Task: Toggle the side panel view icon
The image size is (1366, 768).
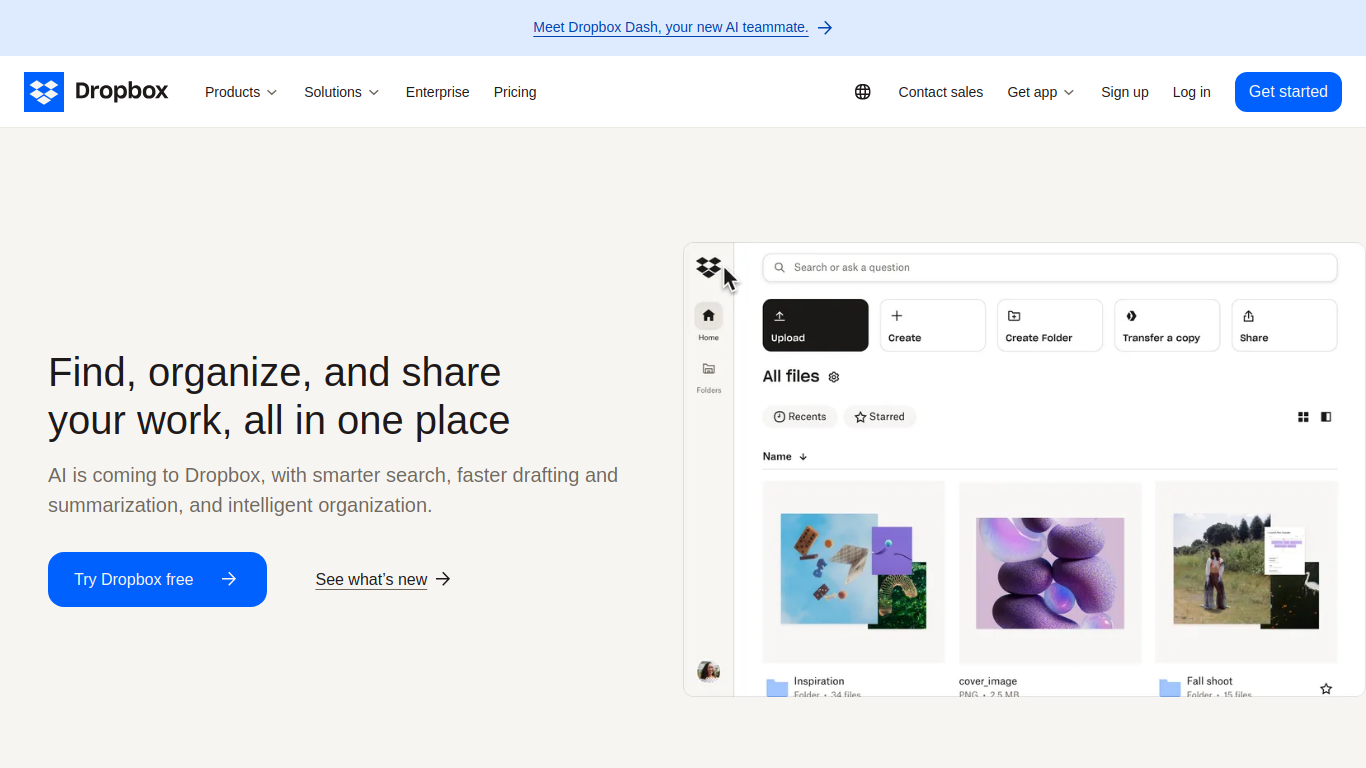Action: click(1326, 417)
